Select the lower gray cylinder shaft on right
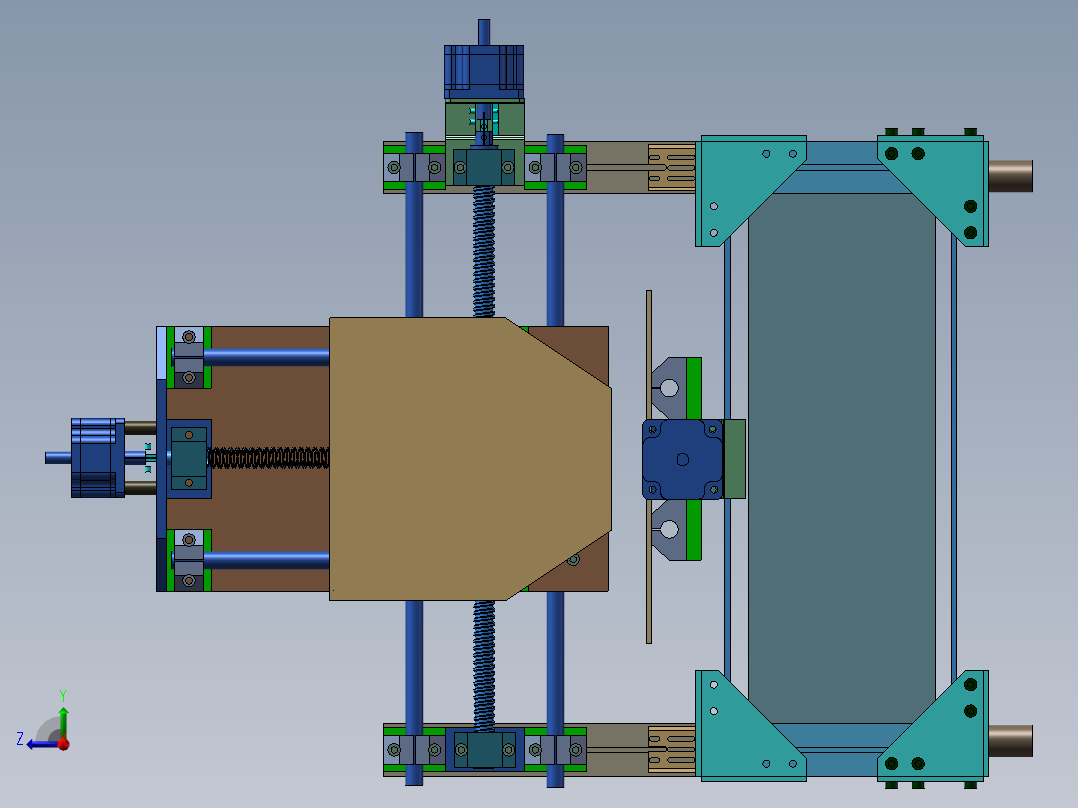Viewport: 1078px width, 808px height. tap(1011, 741)
